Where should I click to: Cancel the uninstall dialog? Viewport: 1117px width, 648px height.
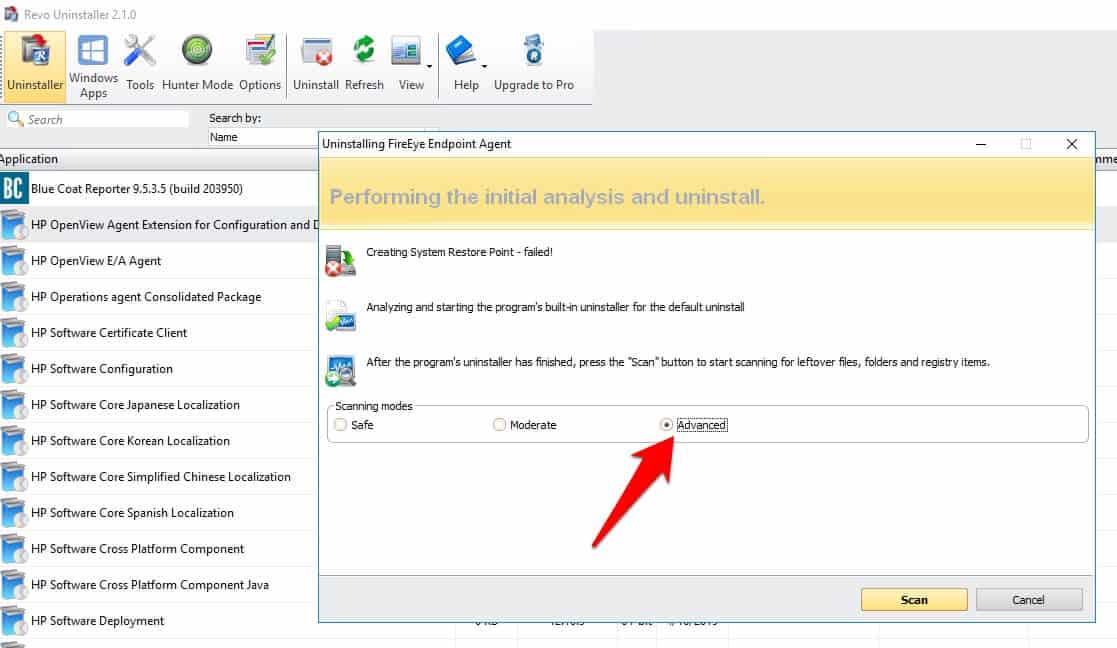click(x=1029, y=600)
